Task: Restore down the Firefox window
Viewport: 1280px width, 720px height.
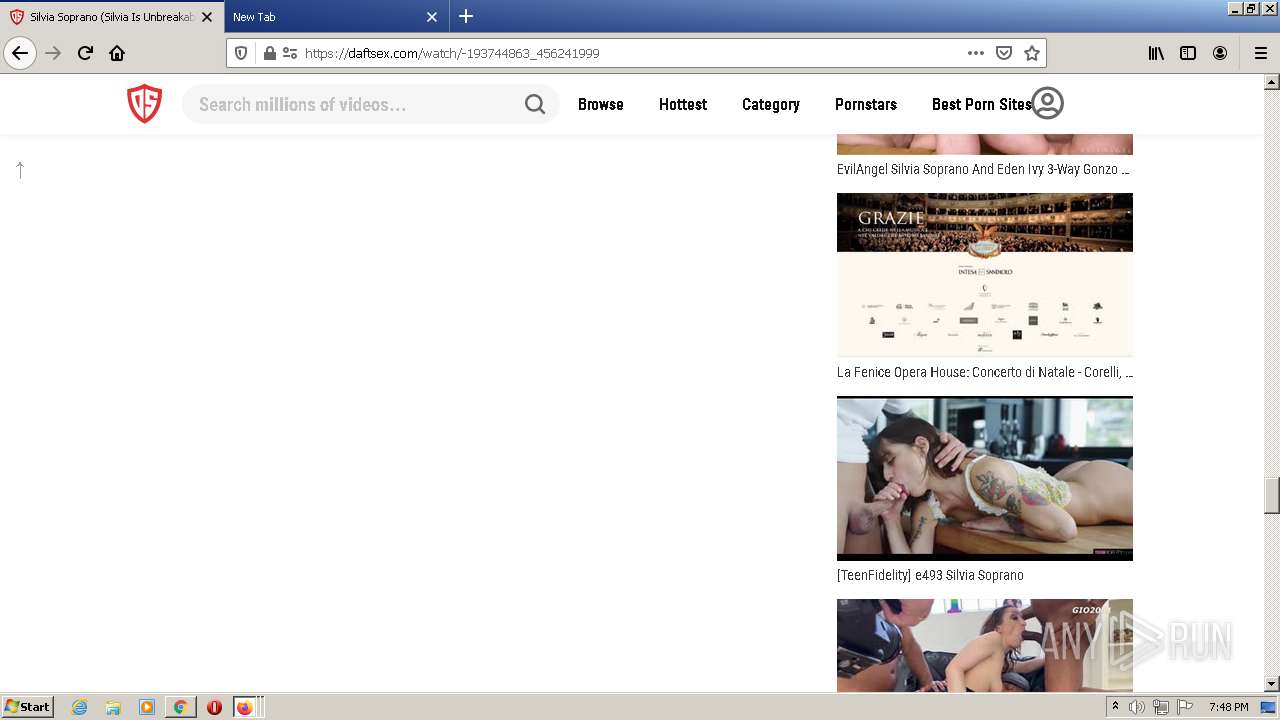Action: [1250, 8]
